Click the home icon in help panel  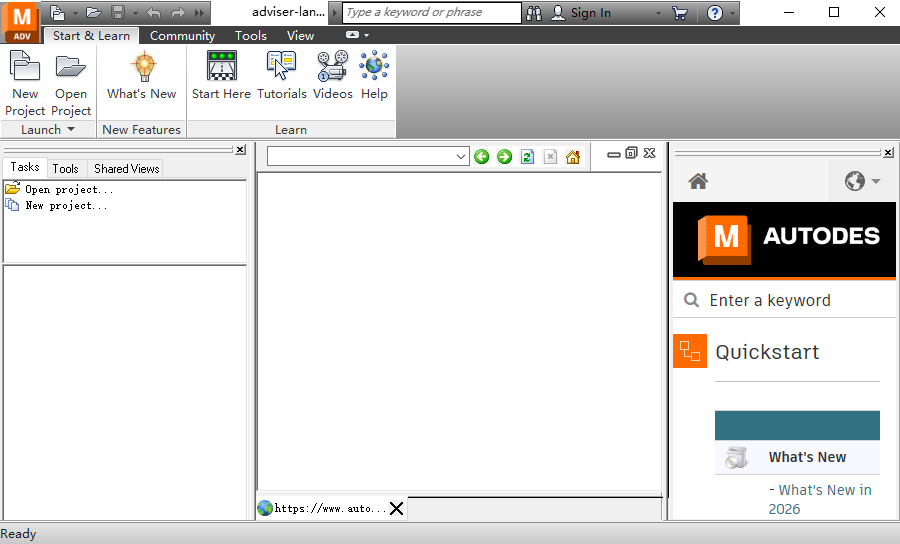[698, 181]
